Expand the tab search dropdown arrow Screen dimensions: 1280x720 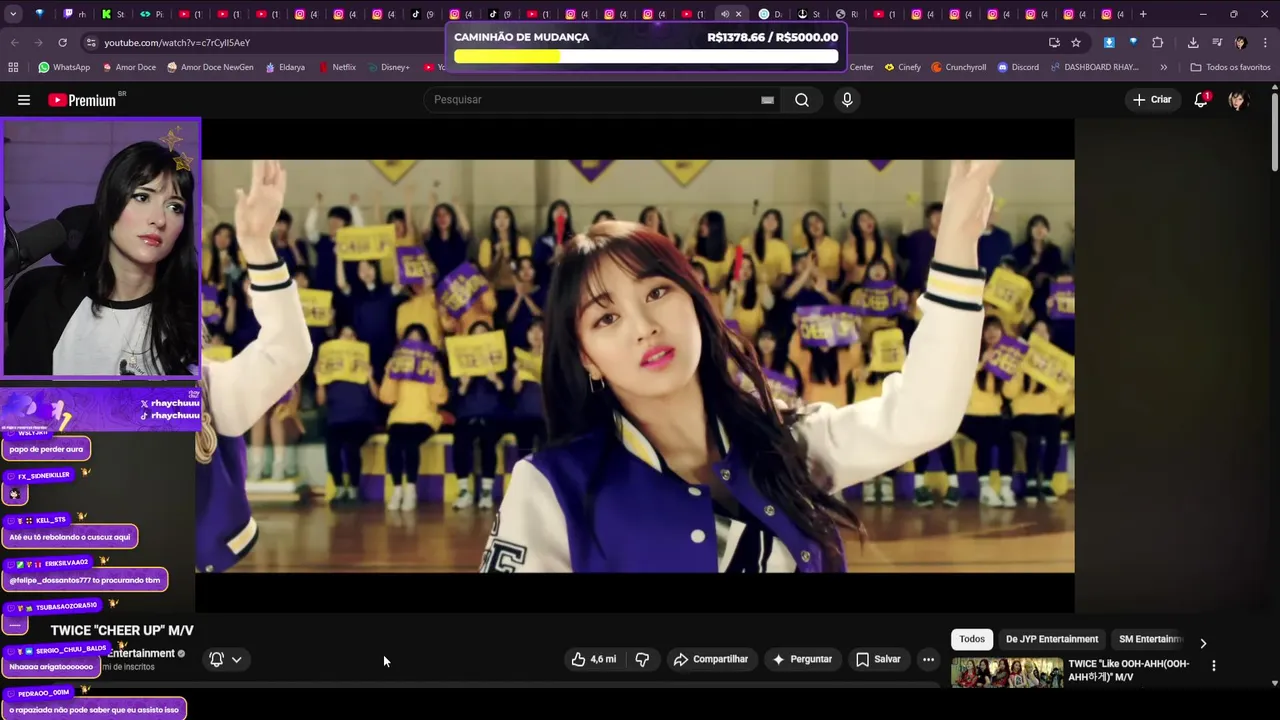coord(13,14)
